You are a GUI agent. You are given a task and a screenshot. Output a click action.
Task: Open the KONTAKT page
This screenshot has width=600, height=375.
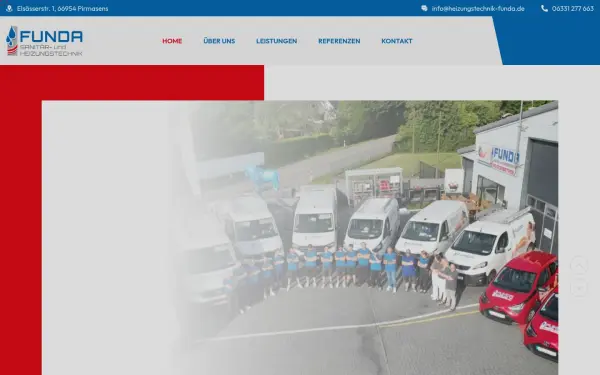click(397, 41)
